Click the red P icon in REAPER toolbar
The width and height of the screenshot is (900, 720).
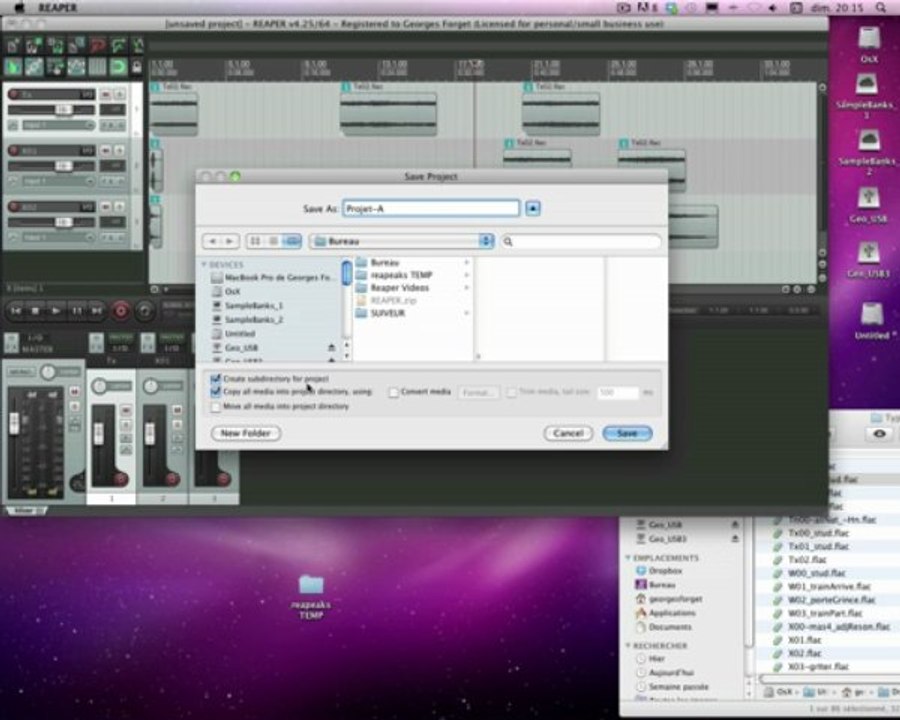pos(98,45)
